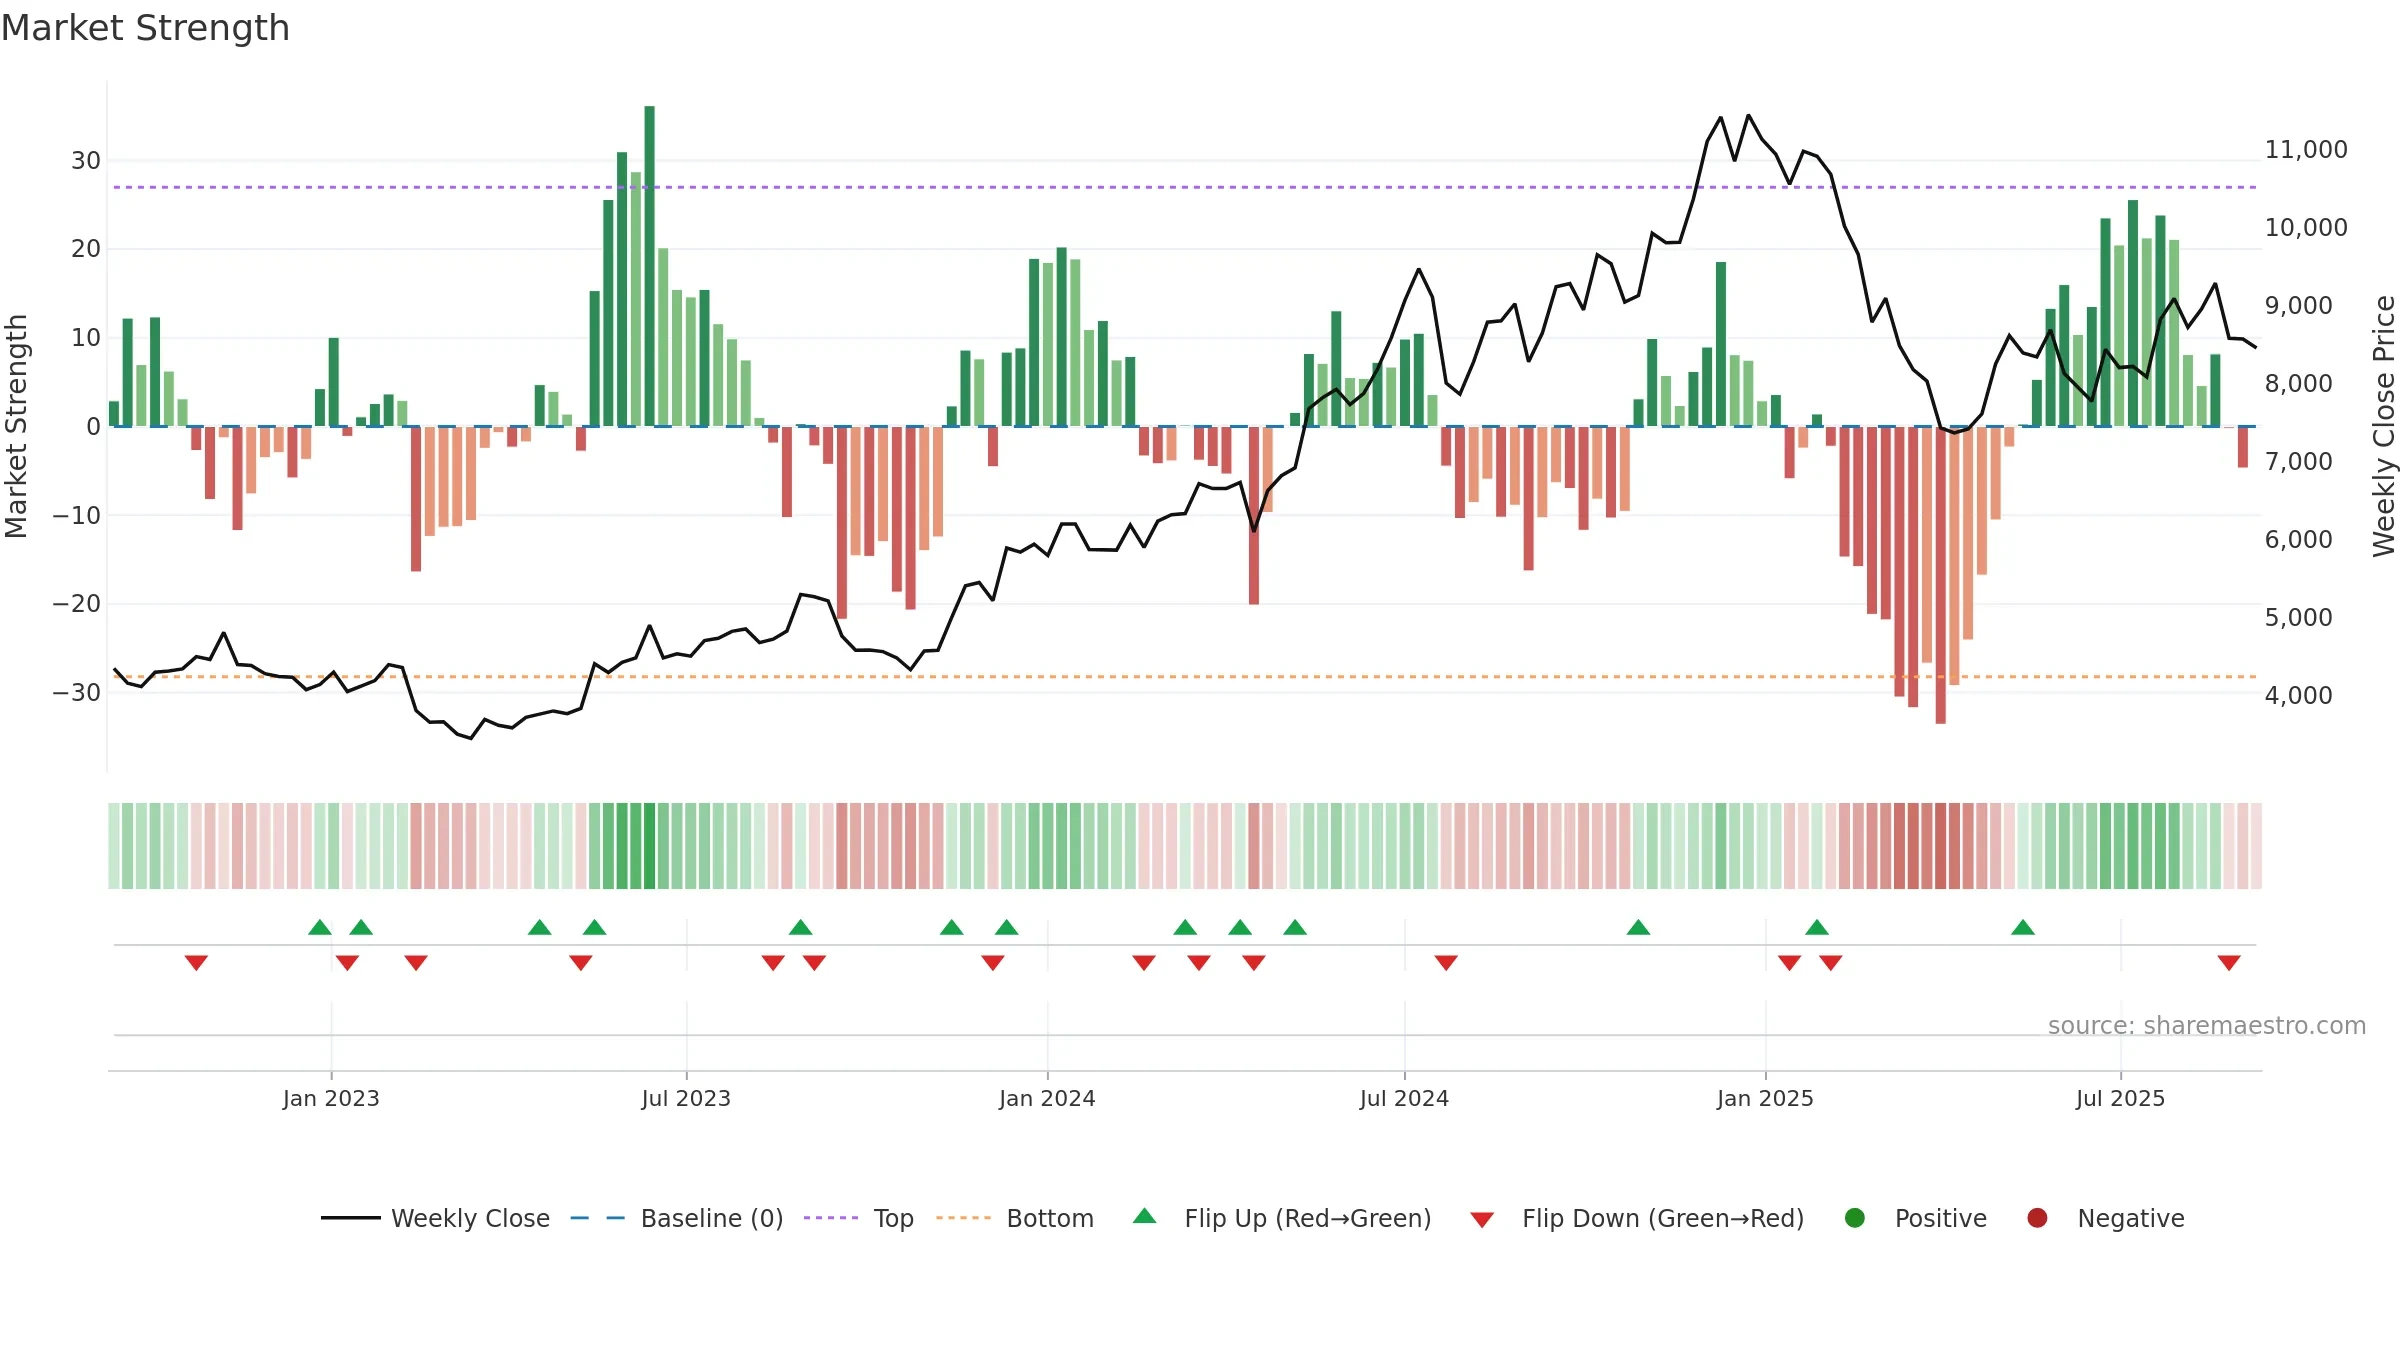Click the Jul 2025 x-axis label
2400x1350 pixels.
[x=2120, y=1098]
